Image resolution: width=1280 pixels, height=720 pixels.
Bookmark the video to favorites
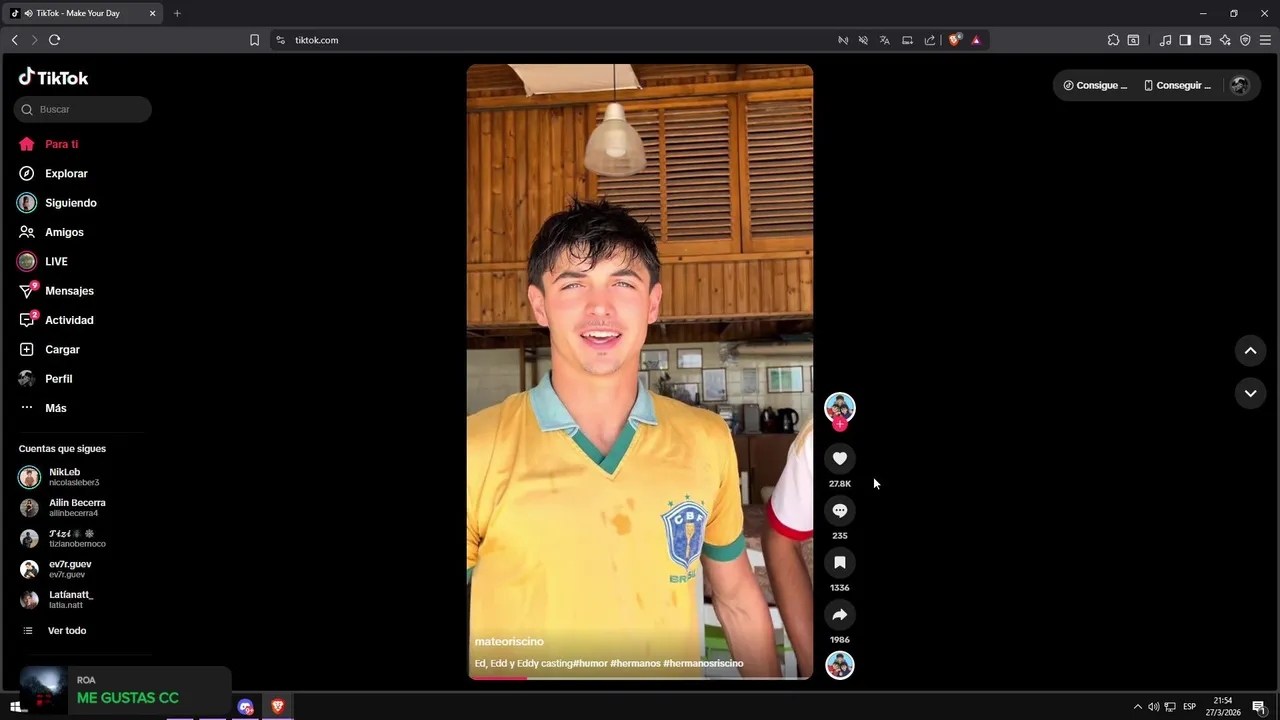tap(840, 562)
